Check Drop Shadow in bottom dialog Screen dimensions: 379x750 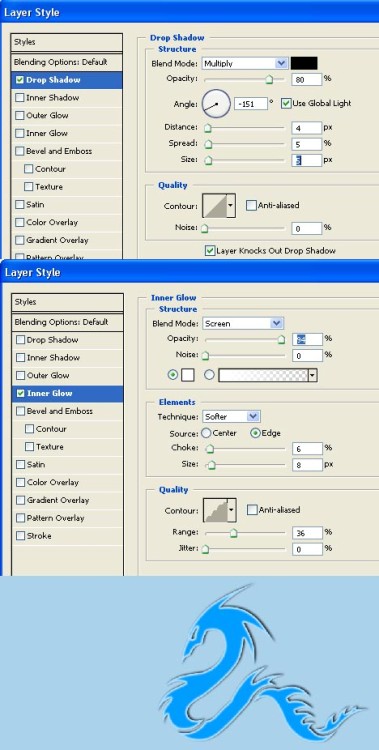(21, 340)
